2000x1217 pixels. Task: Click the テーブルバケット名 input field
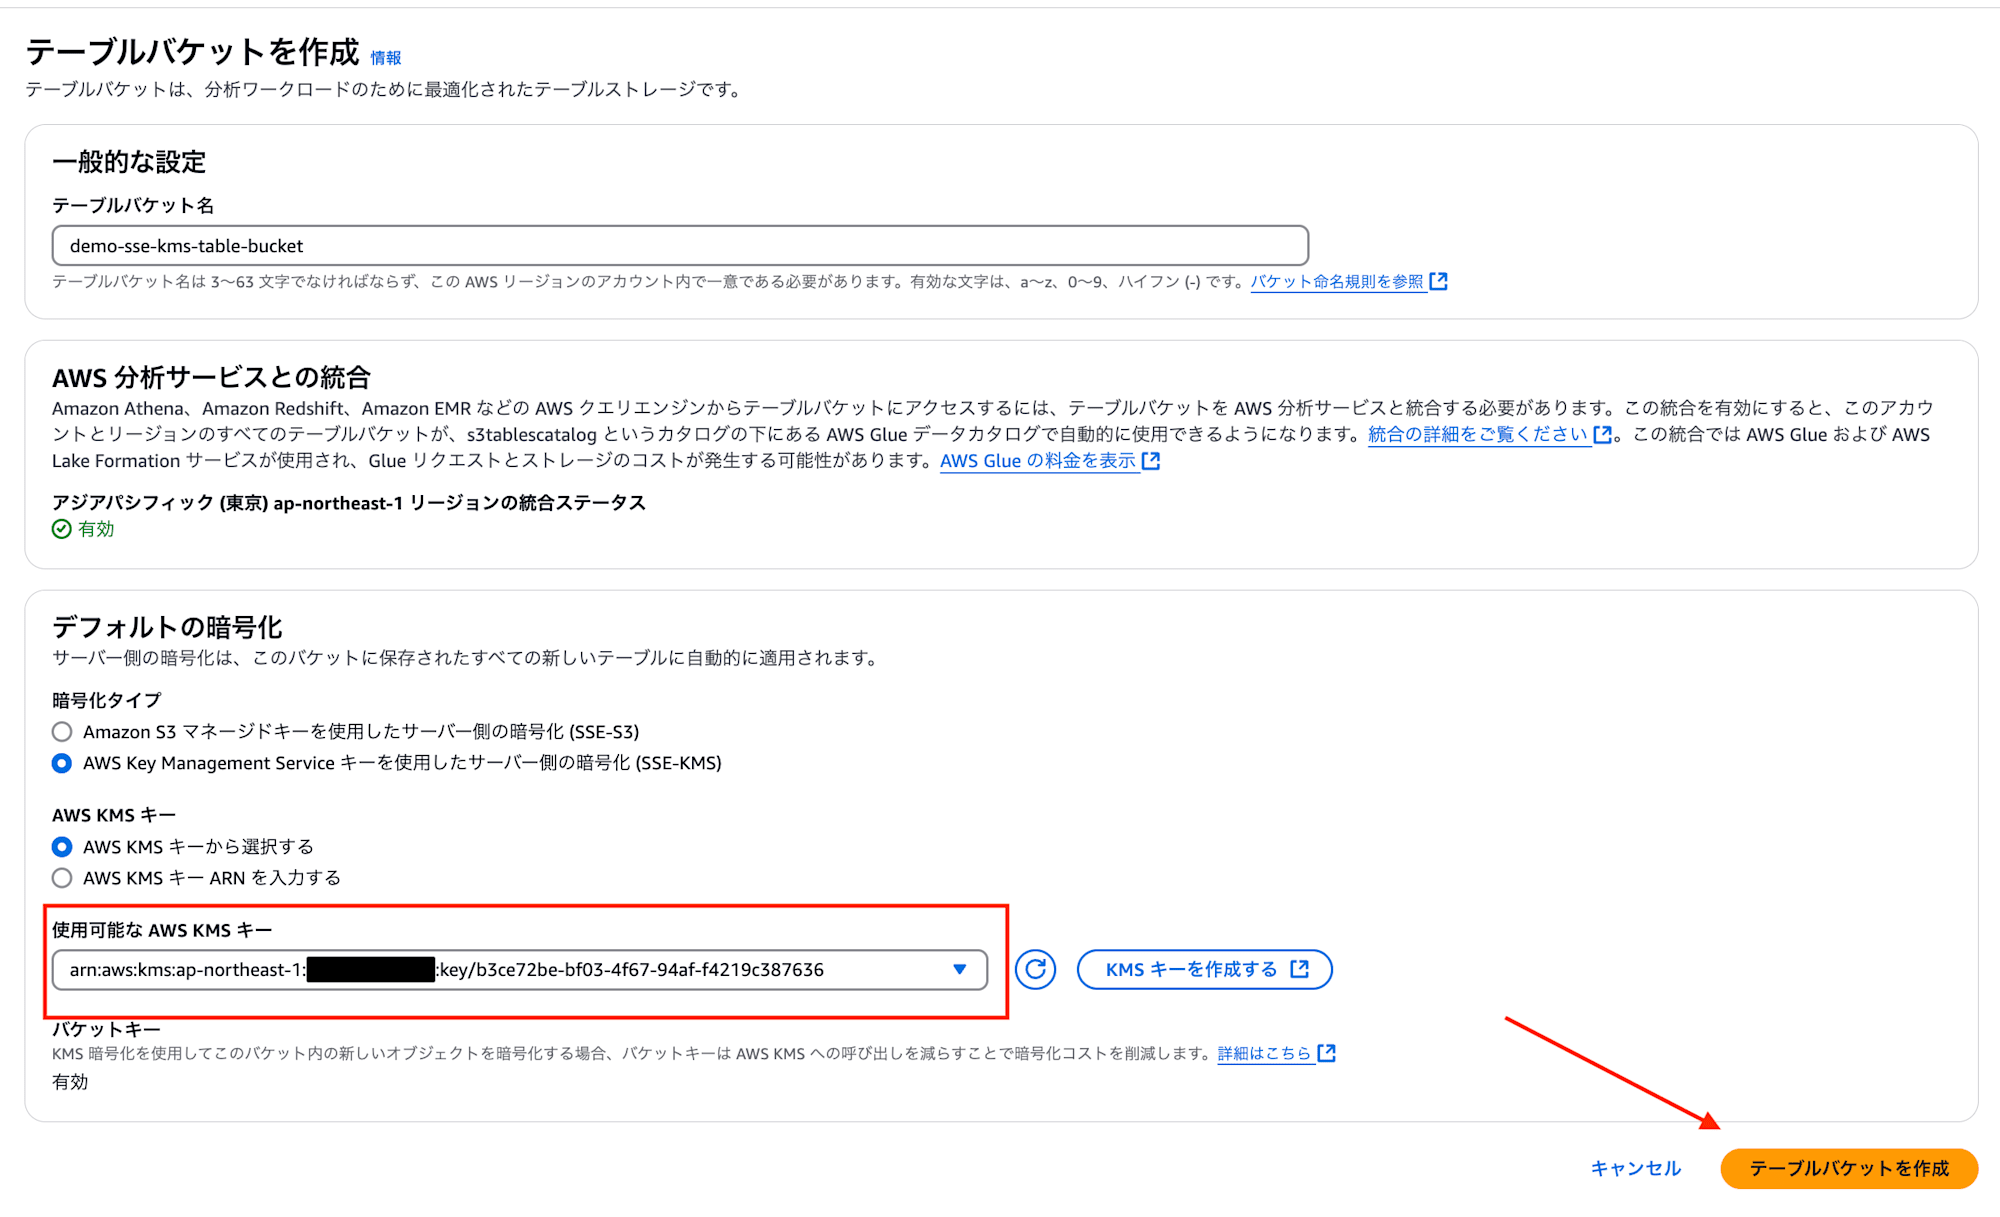[x=680, y=246]
